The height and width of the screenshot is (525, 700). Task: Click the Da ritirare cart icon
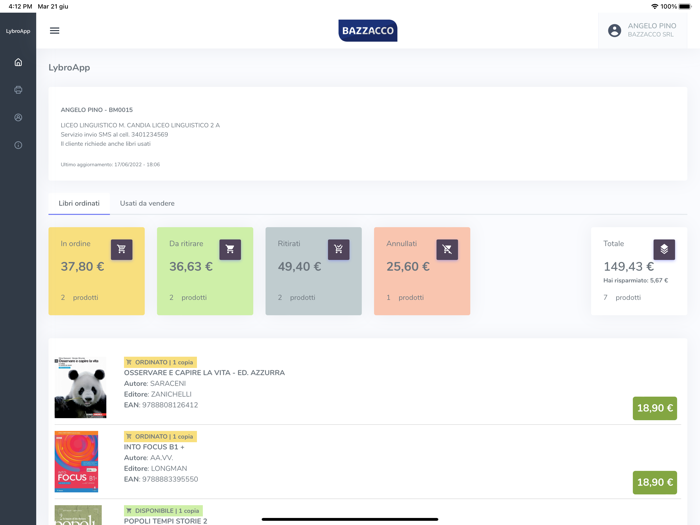(230, 249)
